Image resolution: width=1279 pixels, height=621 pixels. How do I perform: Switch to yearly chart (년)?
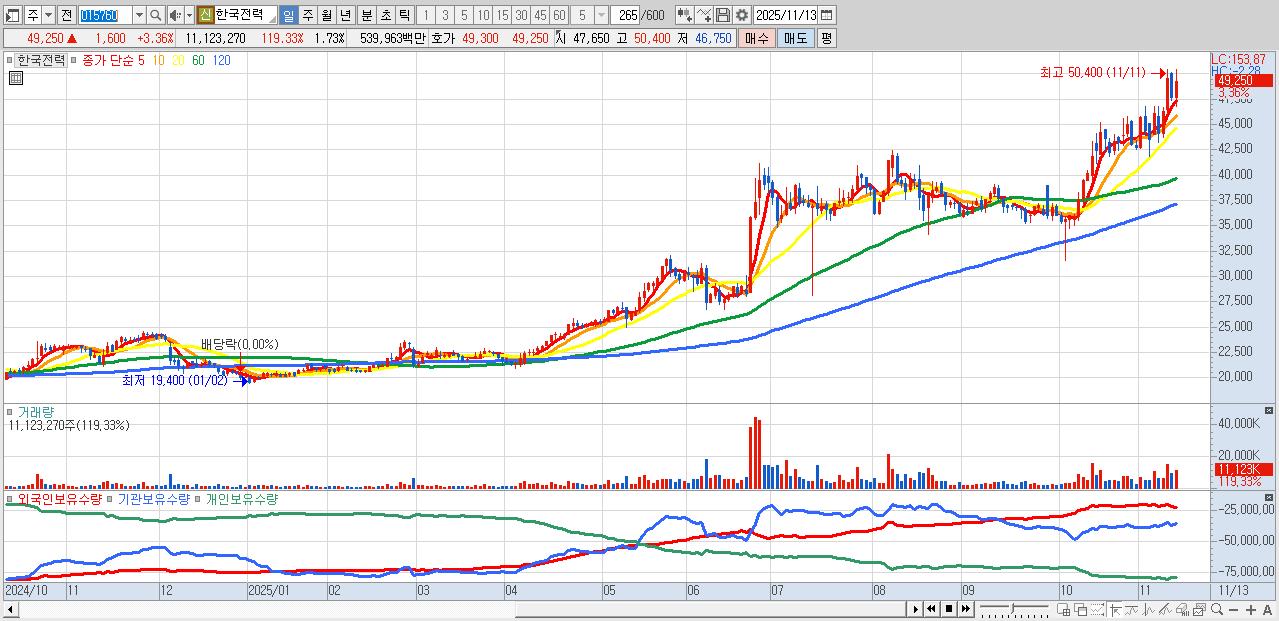click(x=344, y=15)
